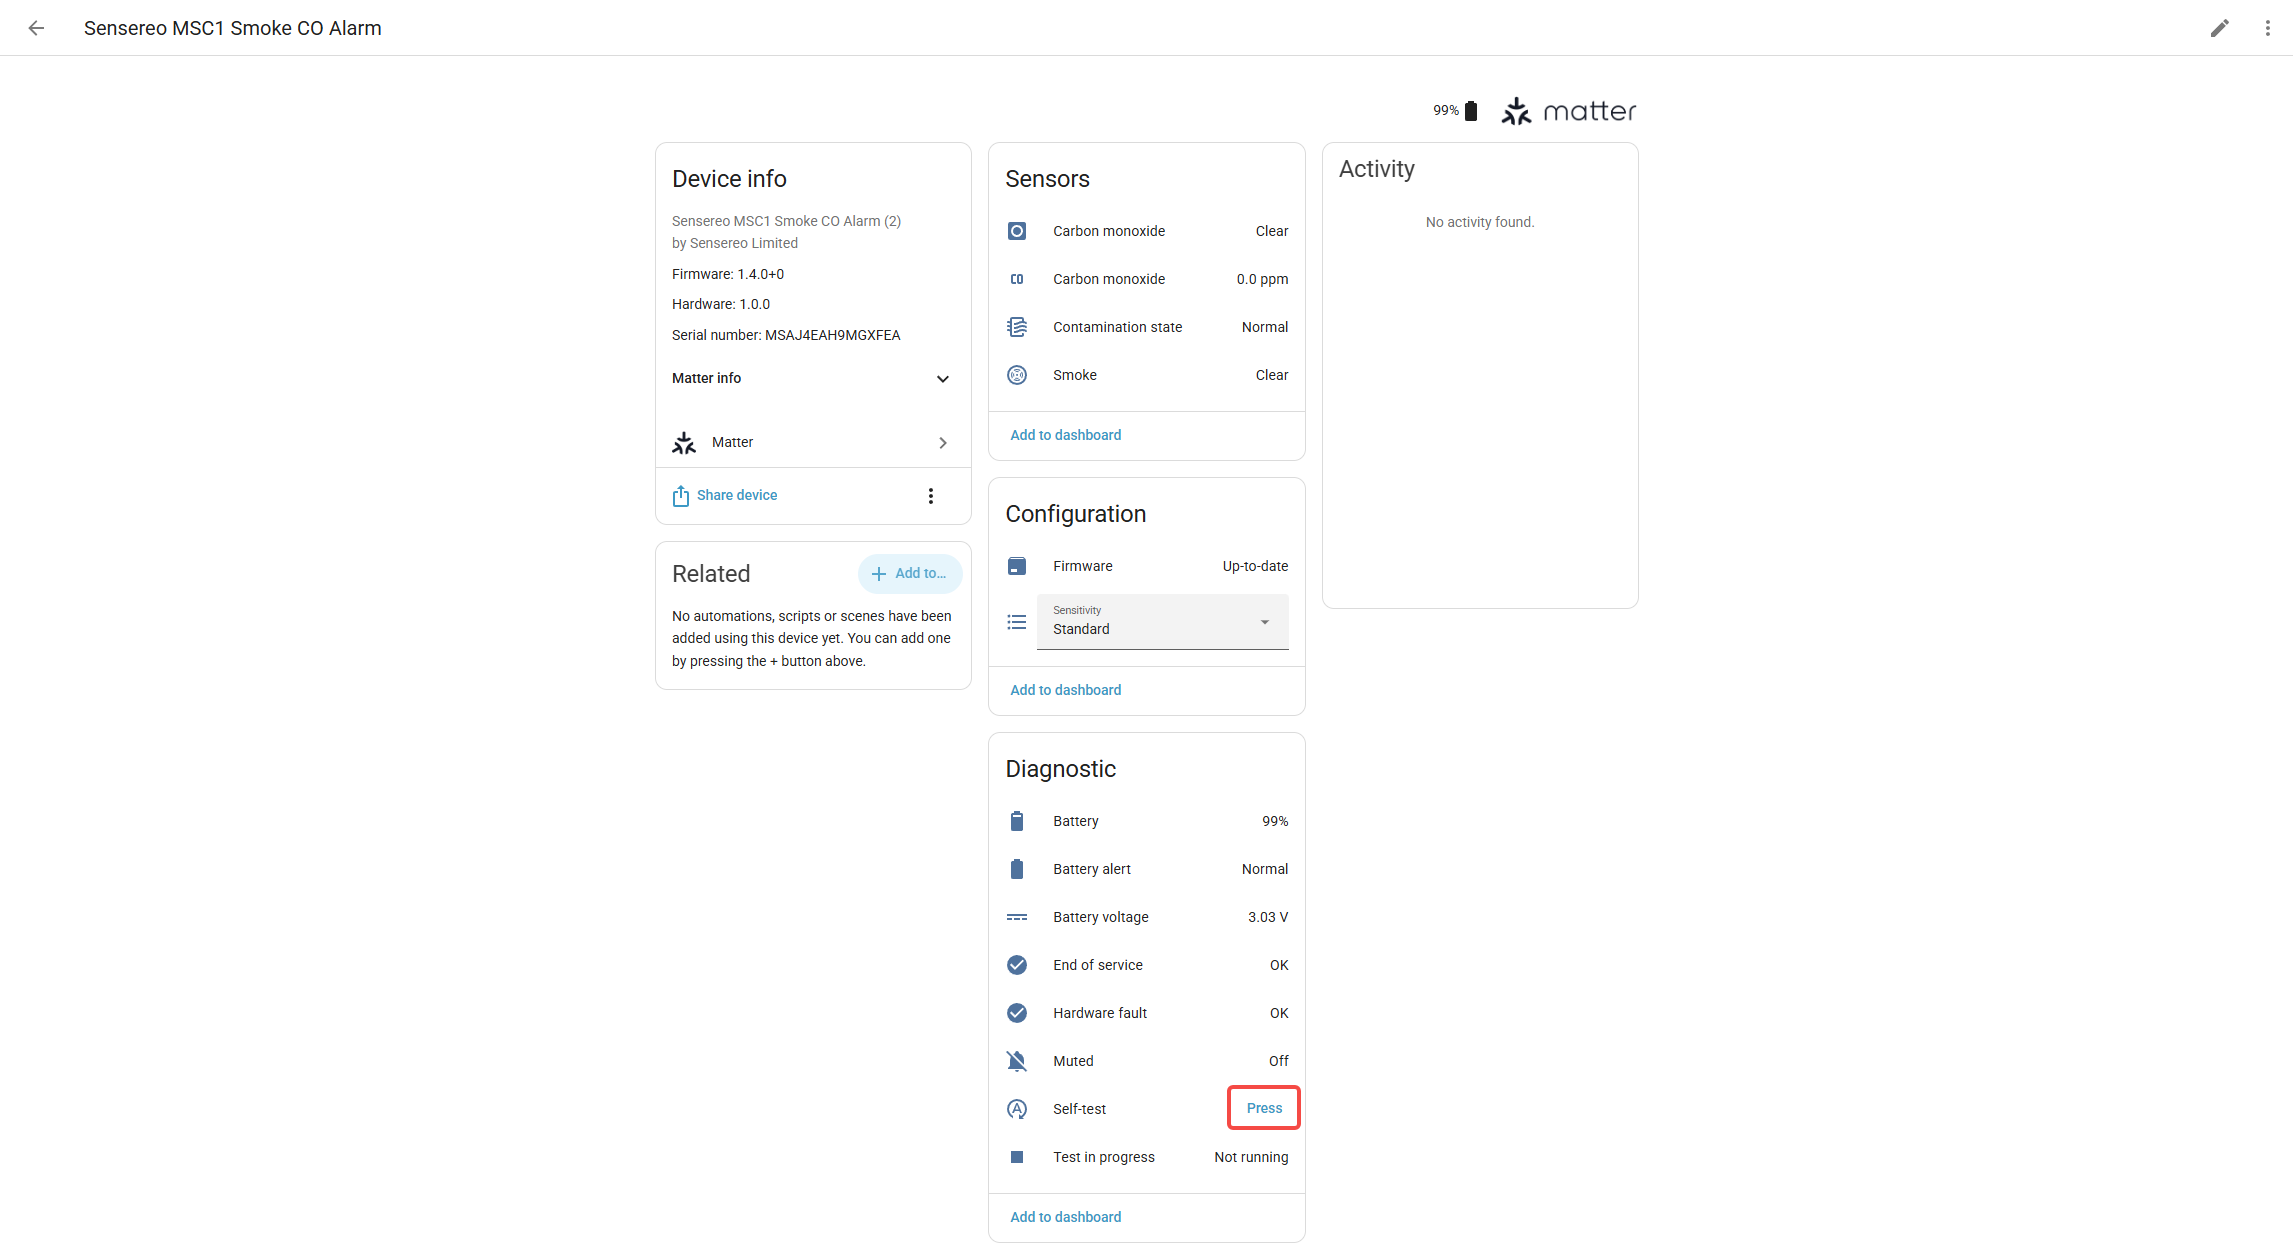This screenshot has width=2293, height=1260.
Task: Click the 99% battery indicator icon
Action: point(1471,111)
